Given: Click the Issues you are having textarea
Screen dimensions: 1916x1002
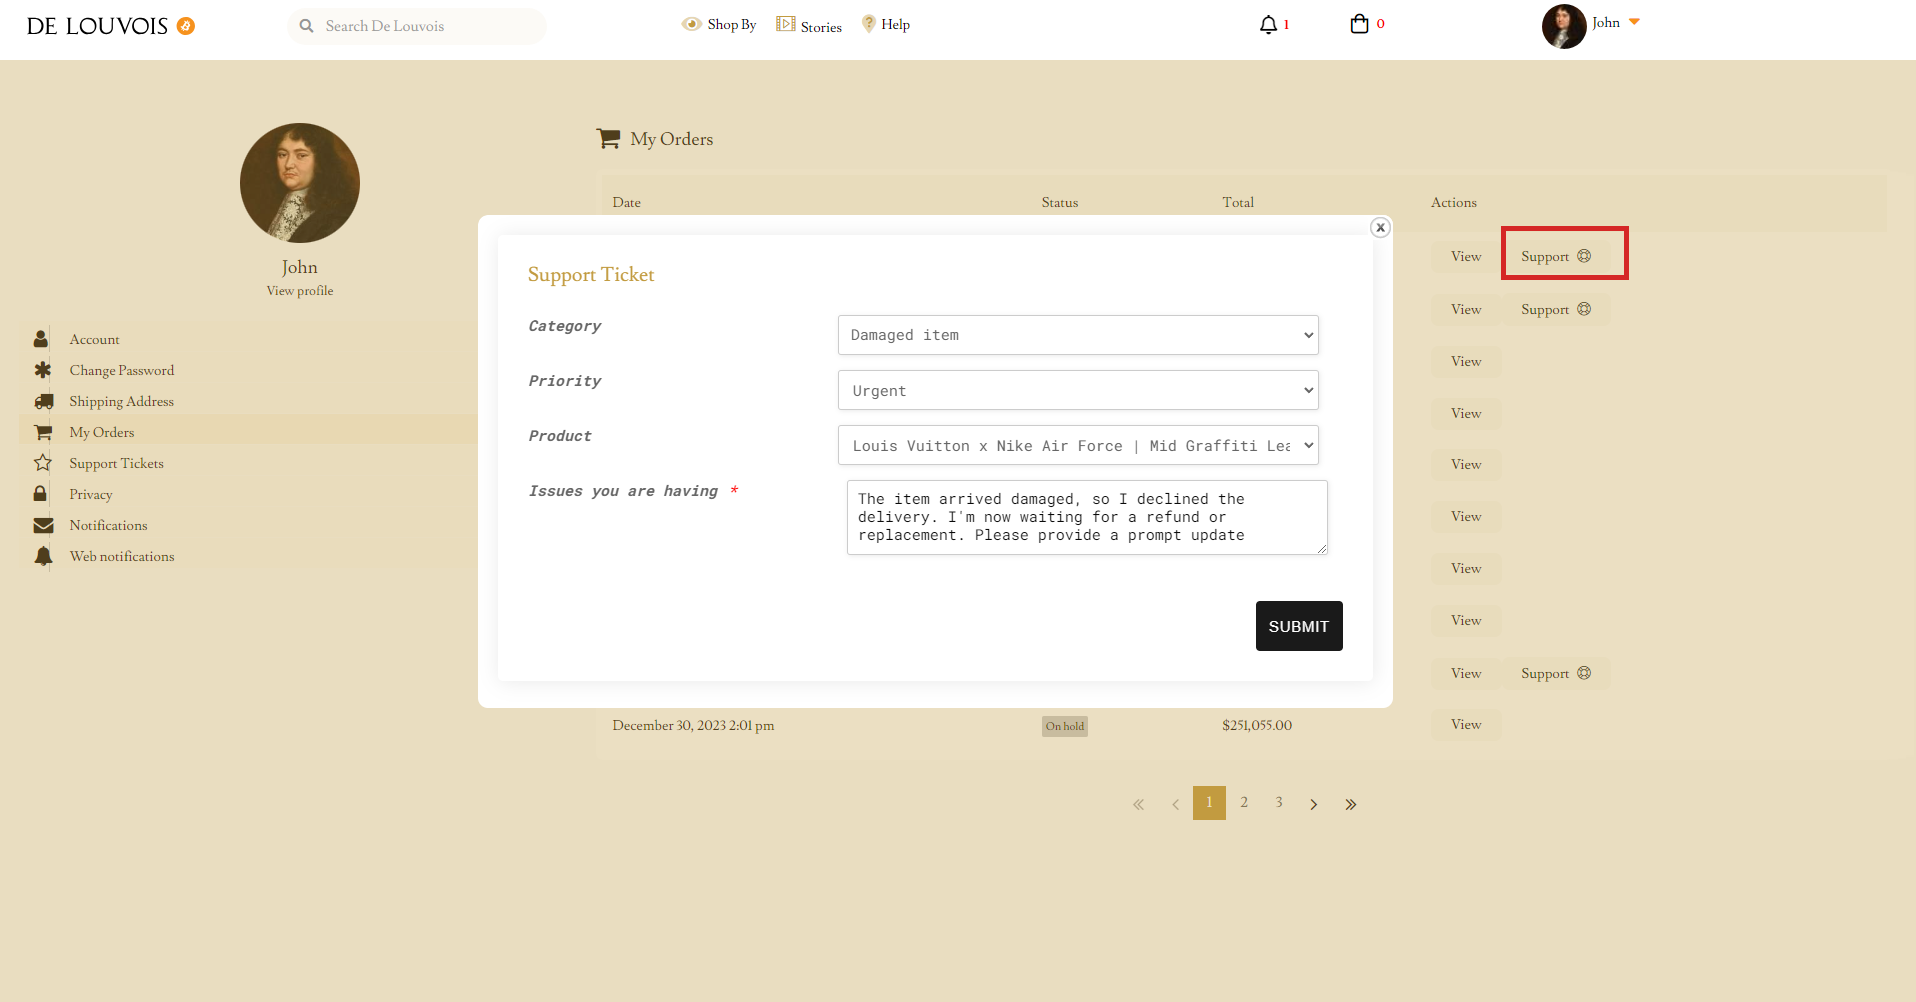Looking at the screenshot, I should coord(1086,517).
